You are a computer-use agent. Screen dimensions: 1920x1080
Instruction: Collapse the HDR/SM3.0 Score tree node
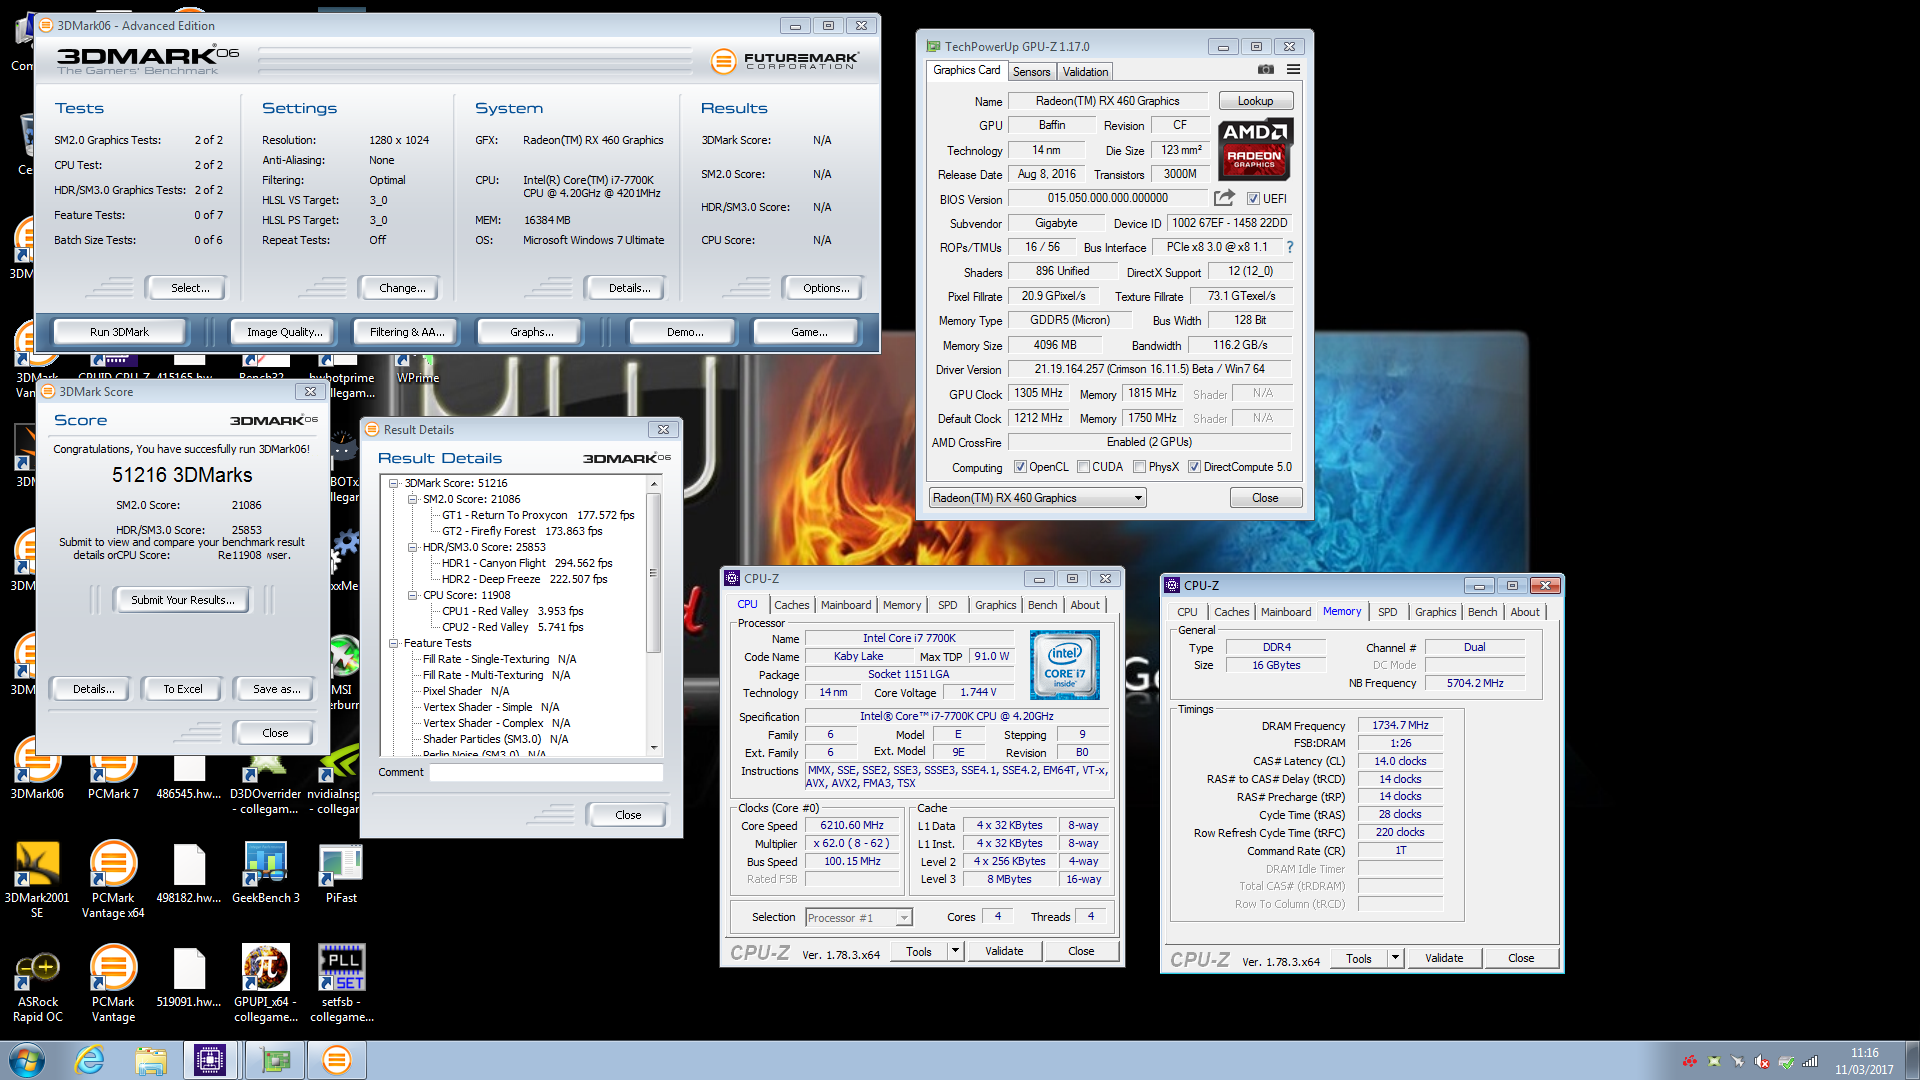412,547
